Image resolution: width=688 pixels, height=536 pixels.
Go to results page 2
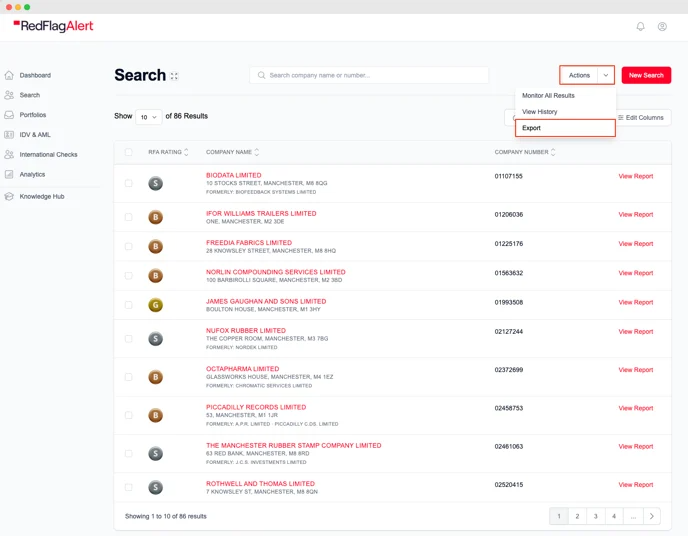point(577,516)
